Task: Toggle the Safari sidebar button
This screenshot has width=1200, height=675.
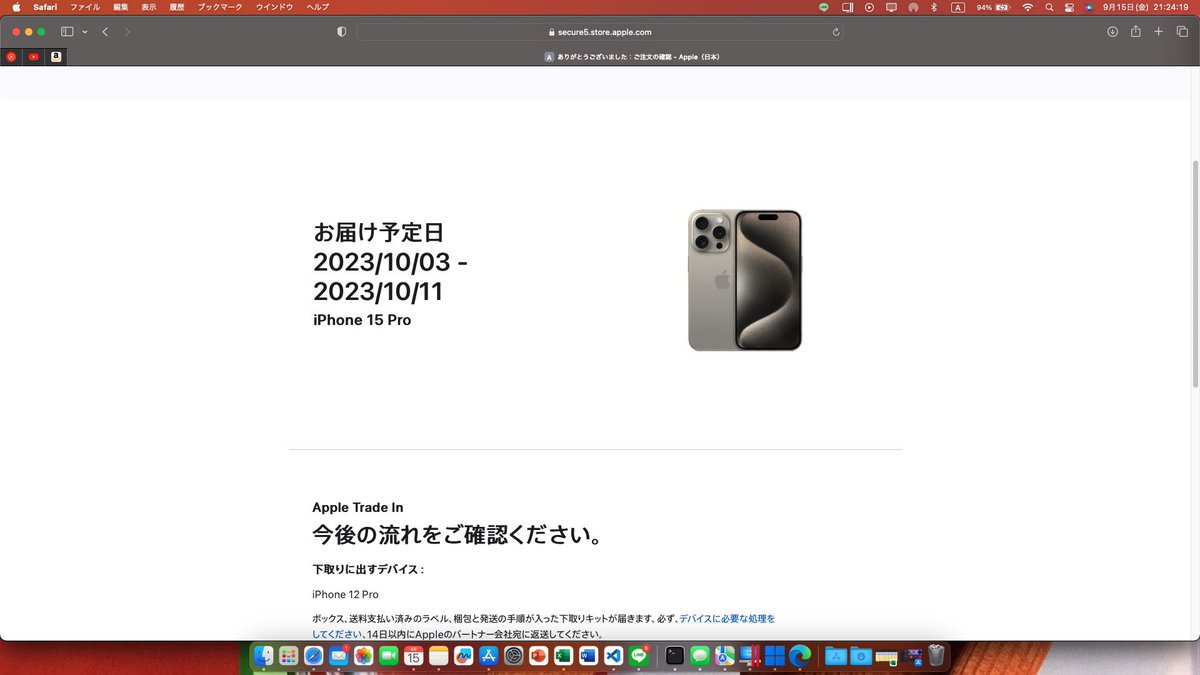Action: [67, 32]
